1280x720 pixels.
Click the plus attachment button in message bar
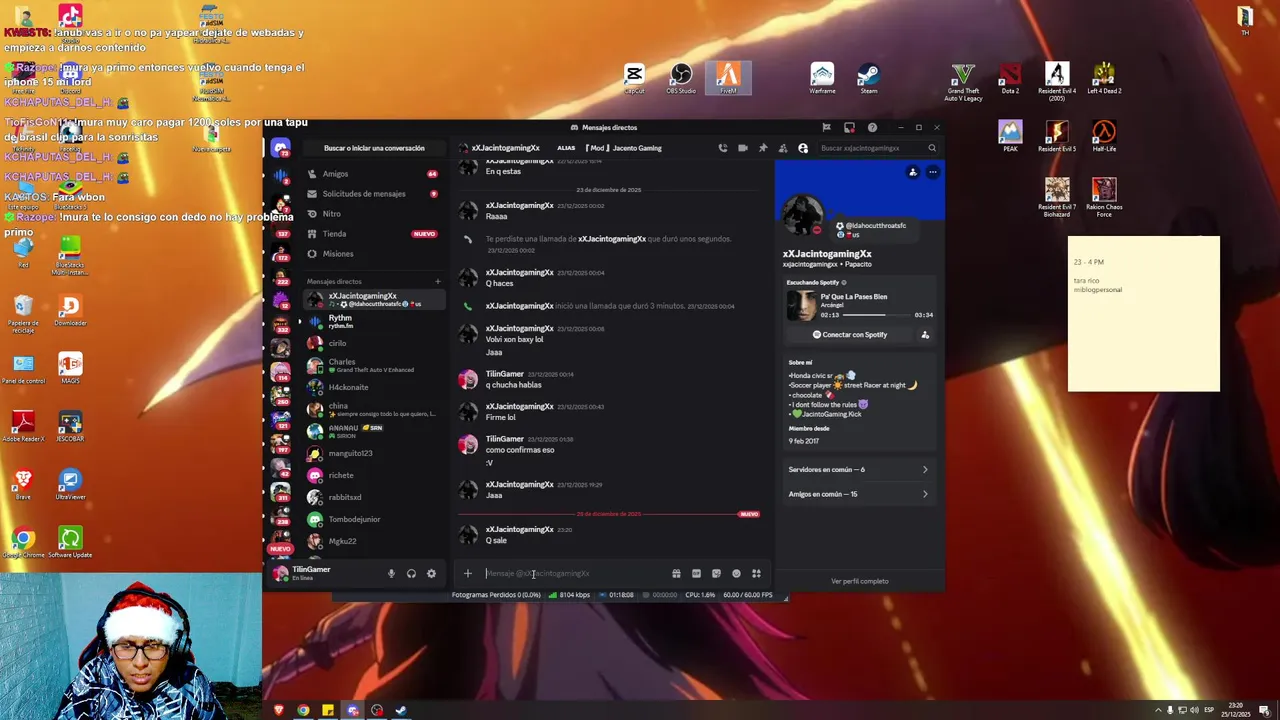click(467, 574)
